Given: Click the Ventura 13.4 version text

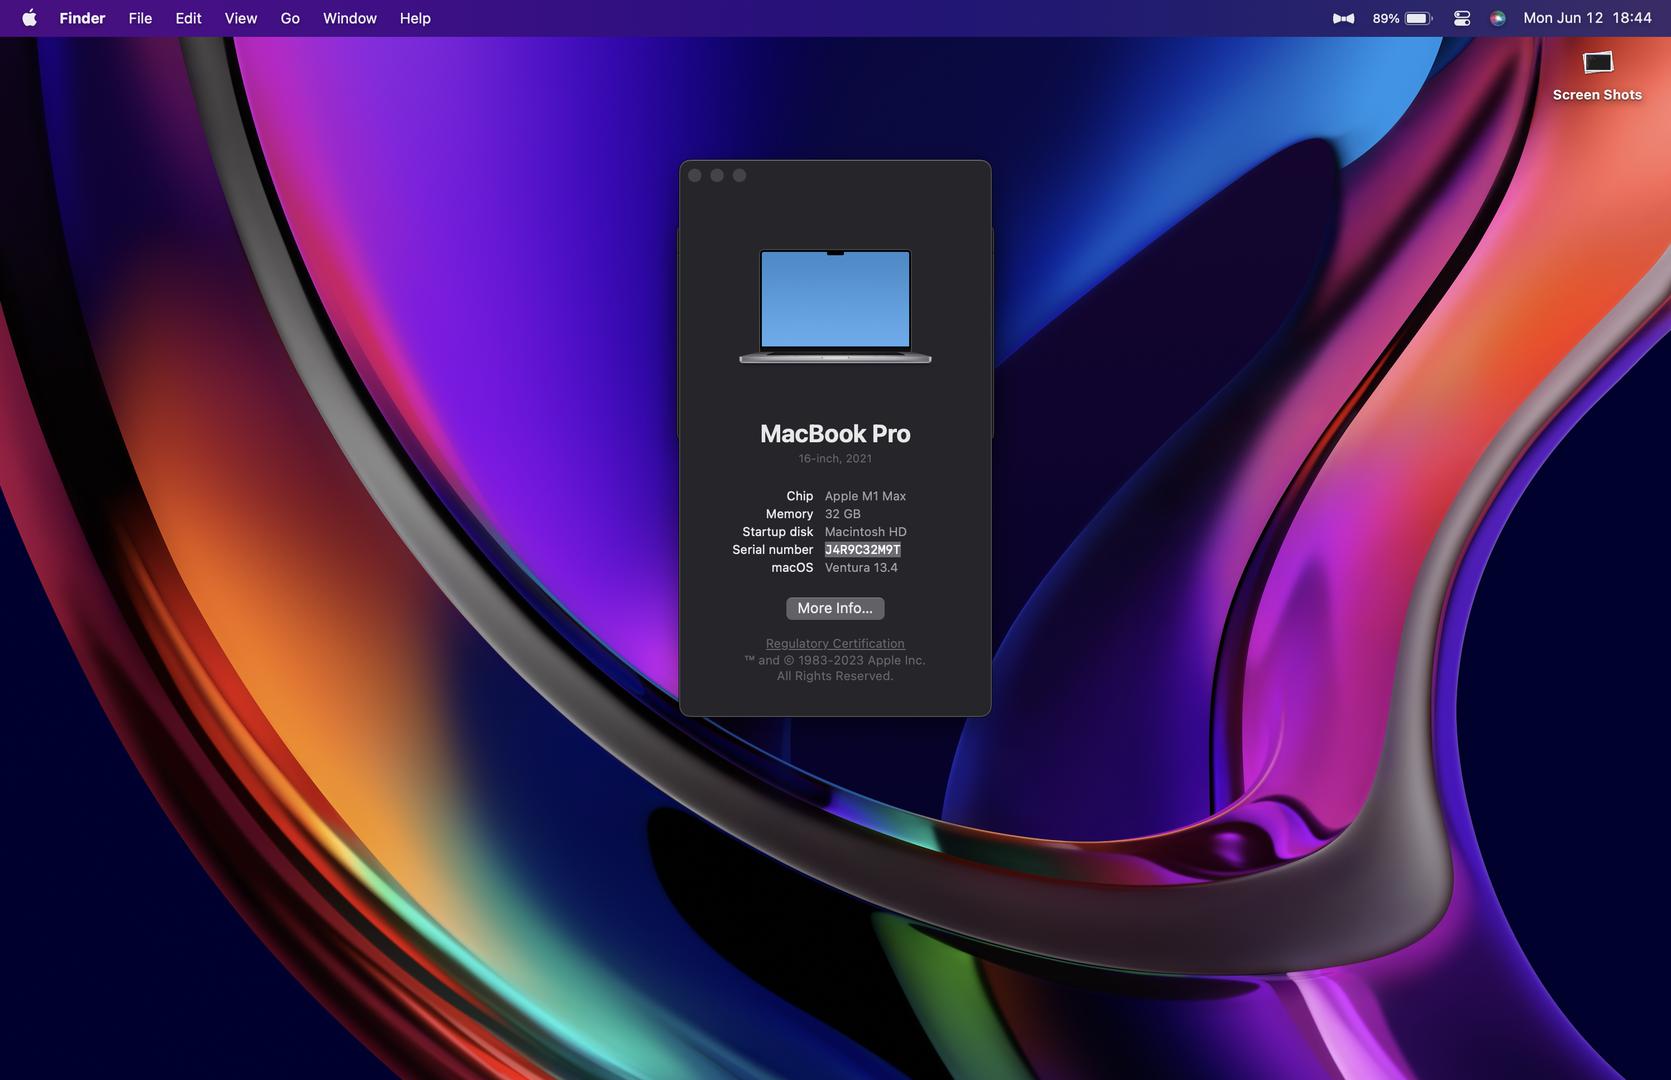Looking at the screenshot, I should click(x=861, y=568).
